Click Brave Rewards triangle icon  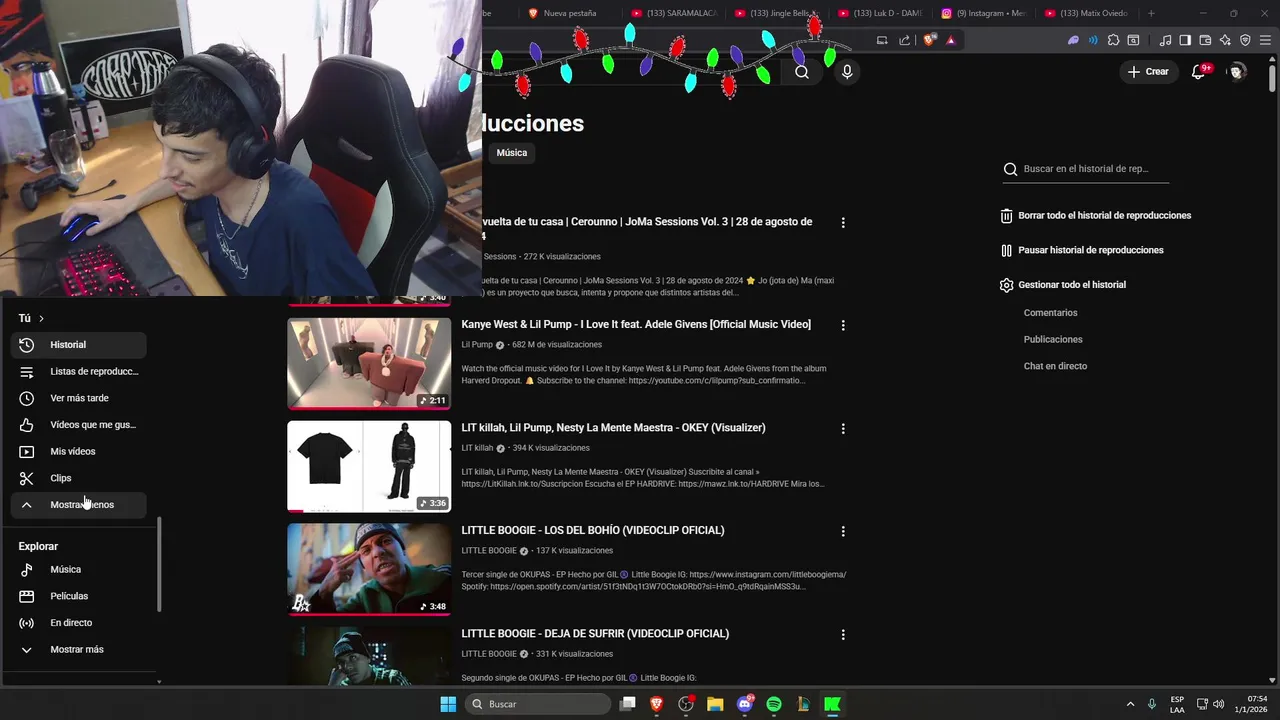pyautogui.click(x=950, y=41)
